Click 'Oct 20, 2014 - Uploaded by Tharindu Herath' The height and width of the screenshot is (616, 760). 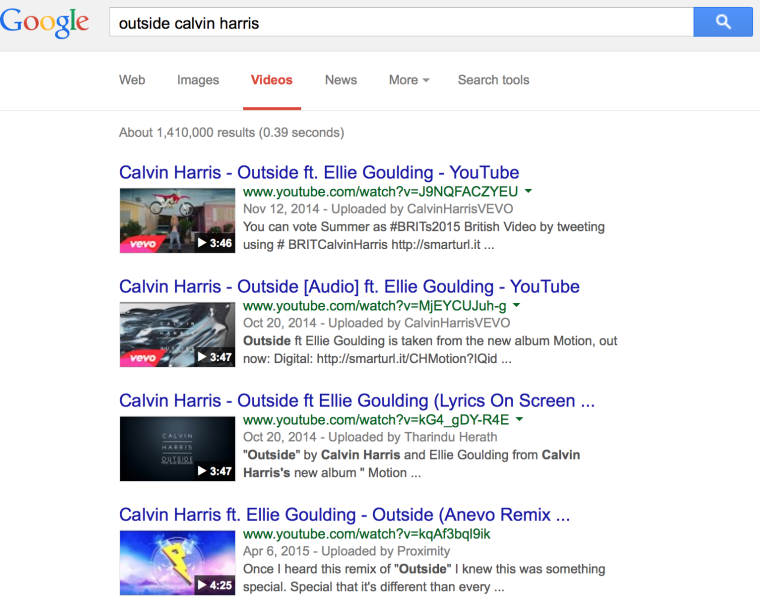click(x=370, y=437)
